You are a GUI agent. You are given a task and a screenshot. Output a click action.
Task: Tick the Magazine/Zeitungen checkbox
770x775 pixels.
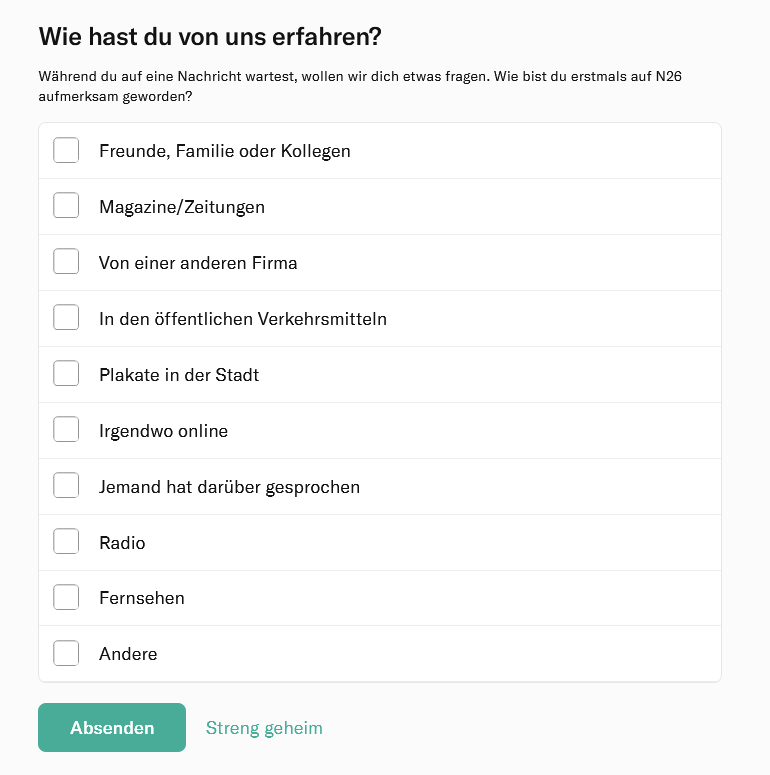[66, 207]
